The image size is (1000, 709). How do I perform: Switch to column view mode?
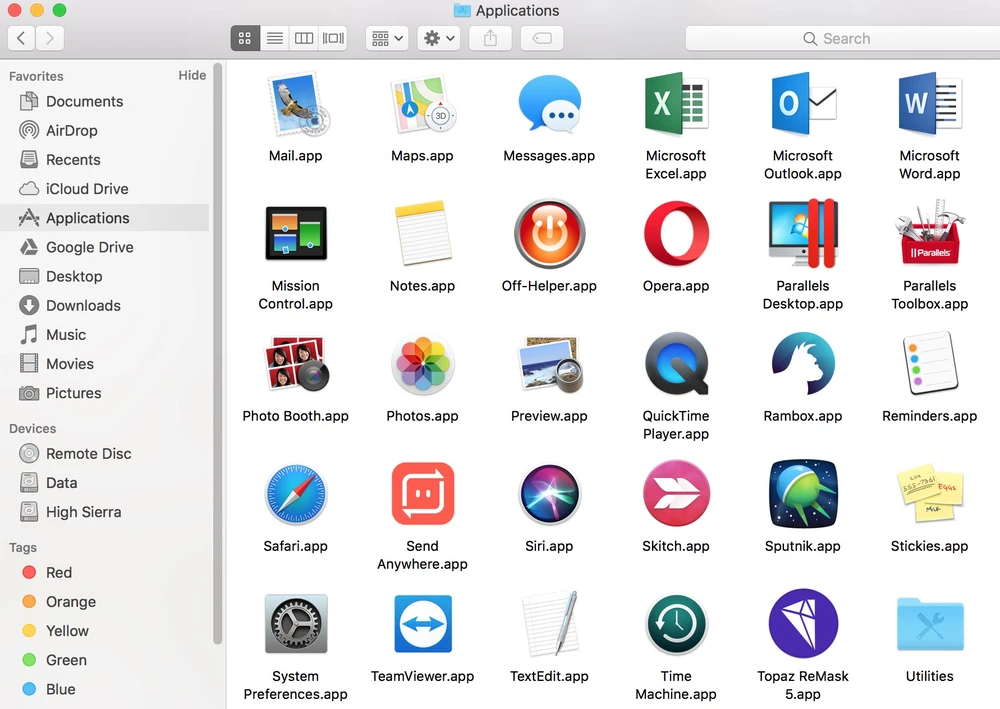coord(304,39)
